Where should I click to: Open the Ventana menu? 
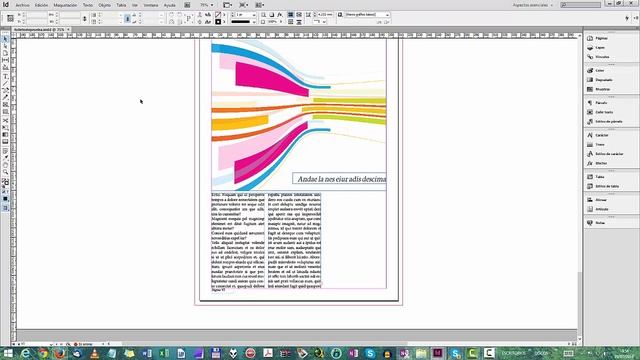[151, 5]
